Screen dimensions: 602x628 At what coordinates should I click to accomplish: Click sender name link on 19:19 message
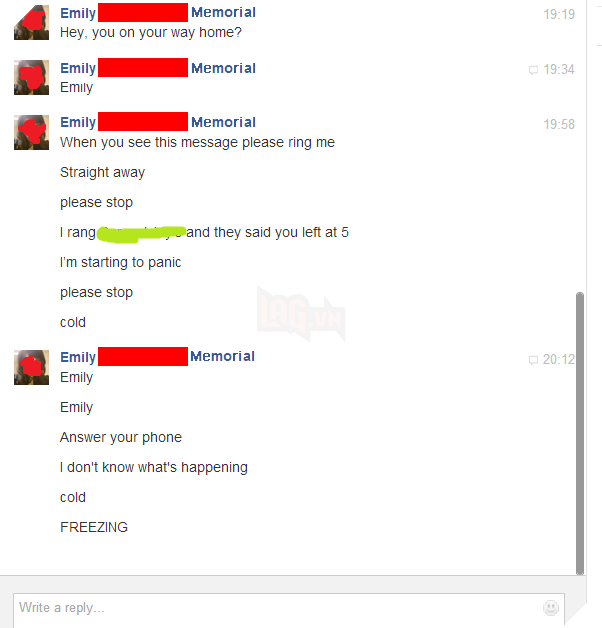(158, 13)
